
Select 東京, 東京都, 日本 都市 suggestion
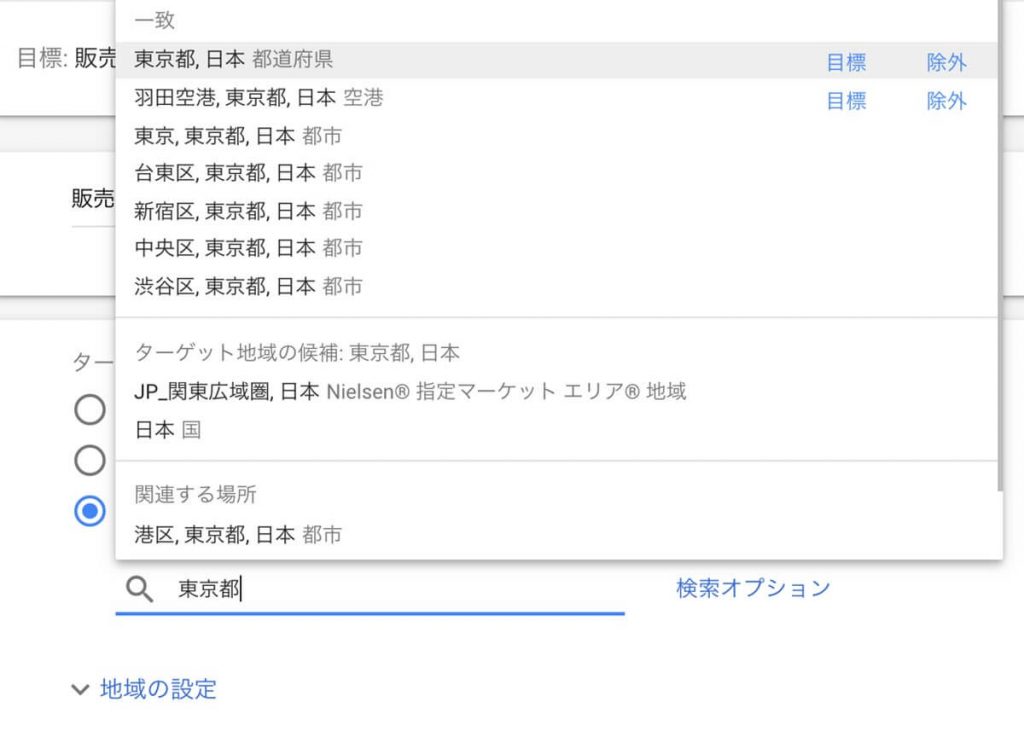point(238,135)
